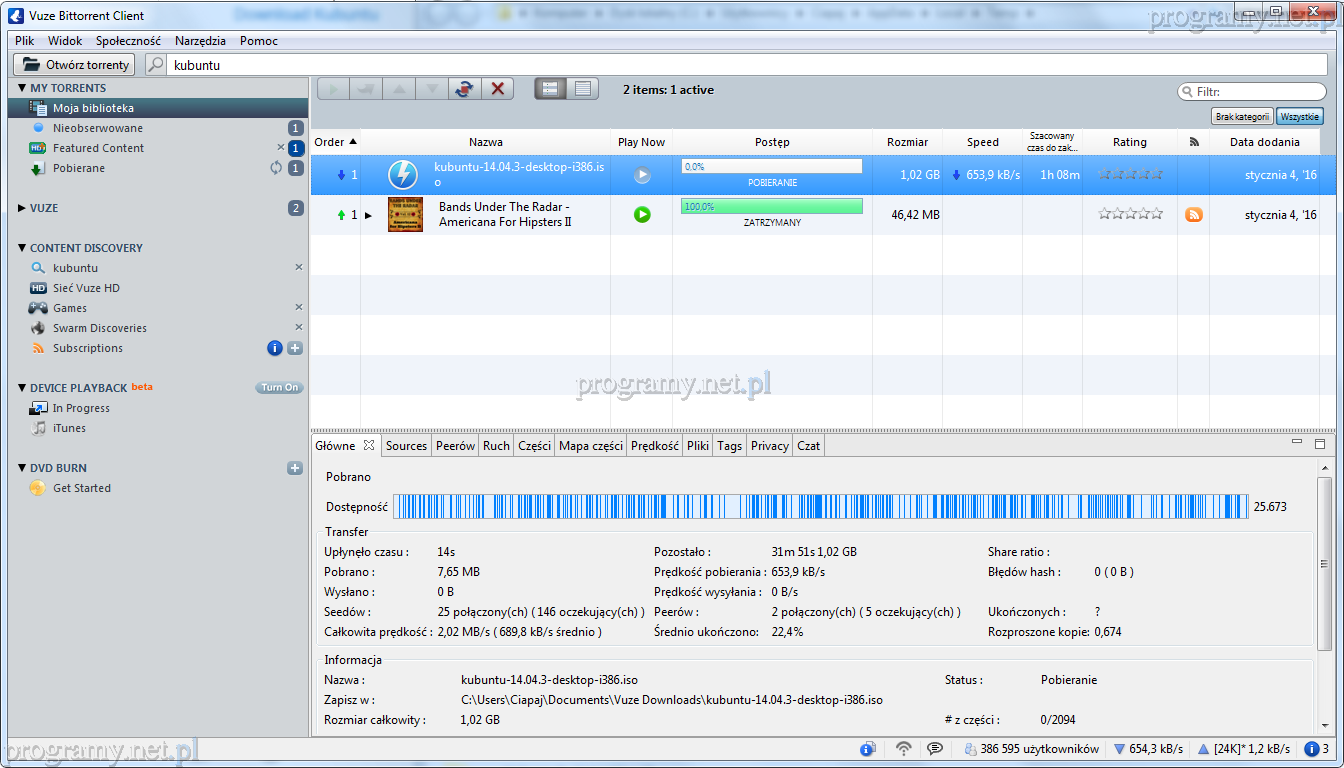This screenshot has width=1344, height=768.
Task: Select the Wszystkie category filter
Action: [x=1299, y=117]
